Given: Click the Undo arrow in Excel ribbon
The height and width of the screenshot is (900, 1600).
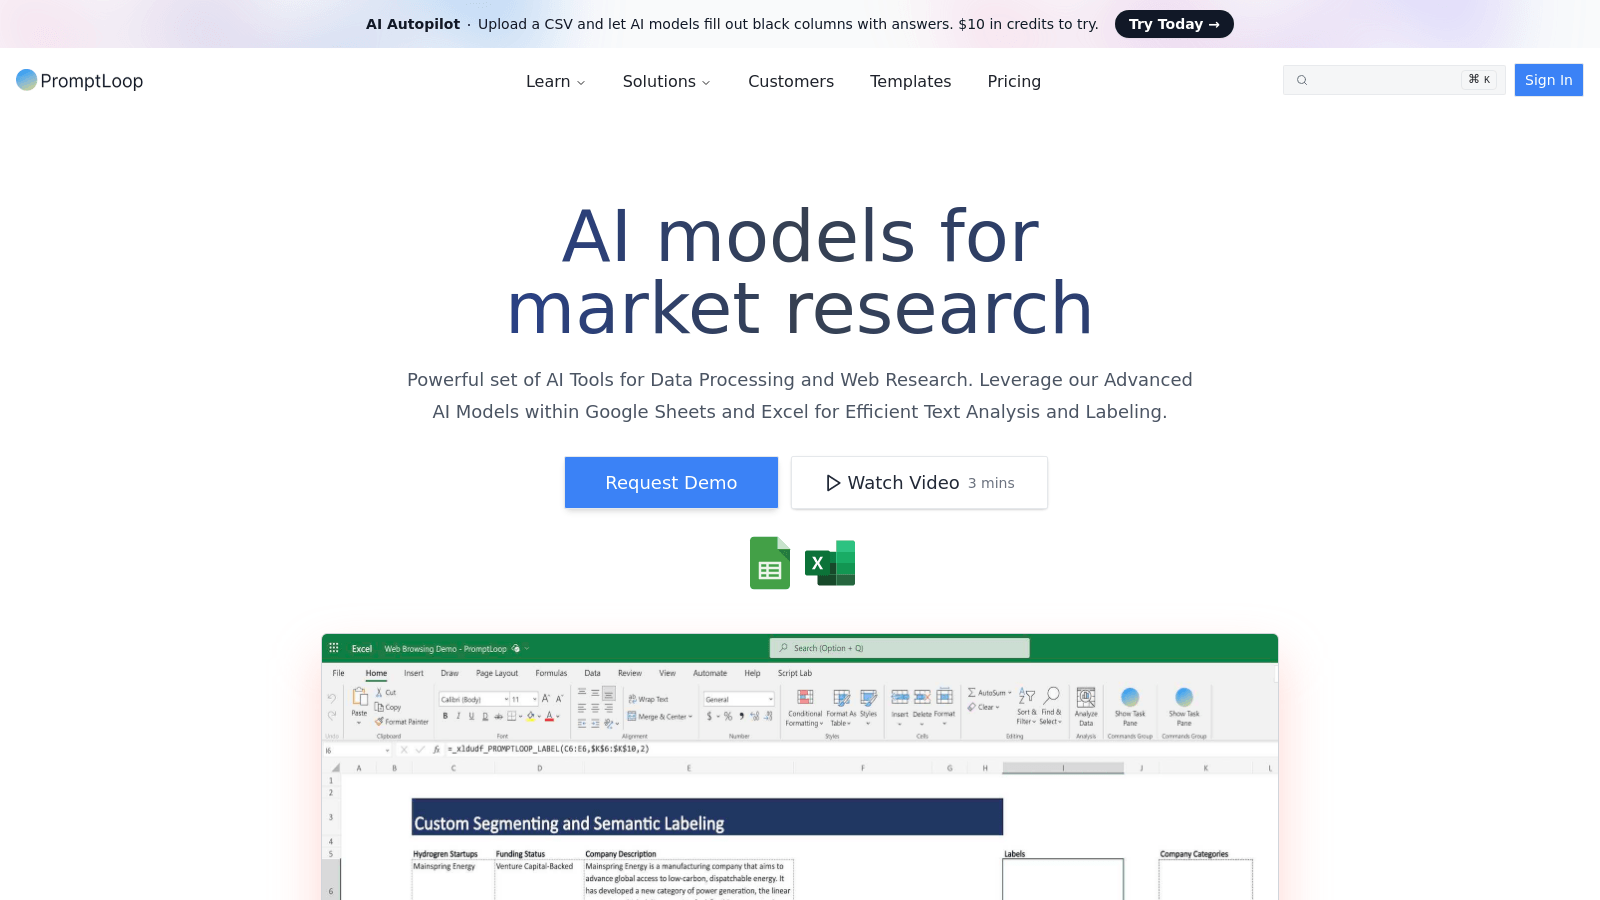Looking at the screenshot, I should [x=332, y=699].
